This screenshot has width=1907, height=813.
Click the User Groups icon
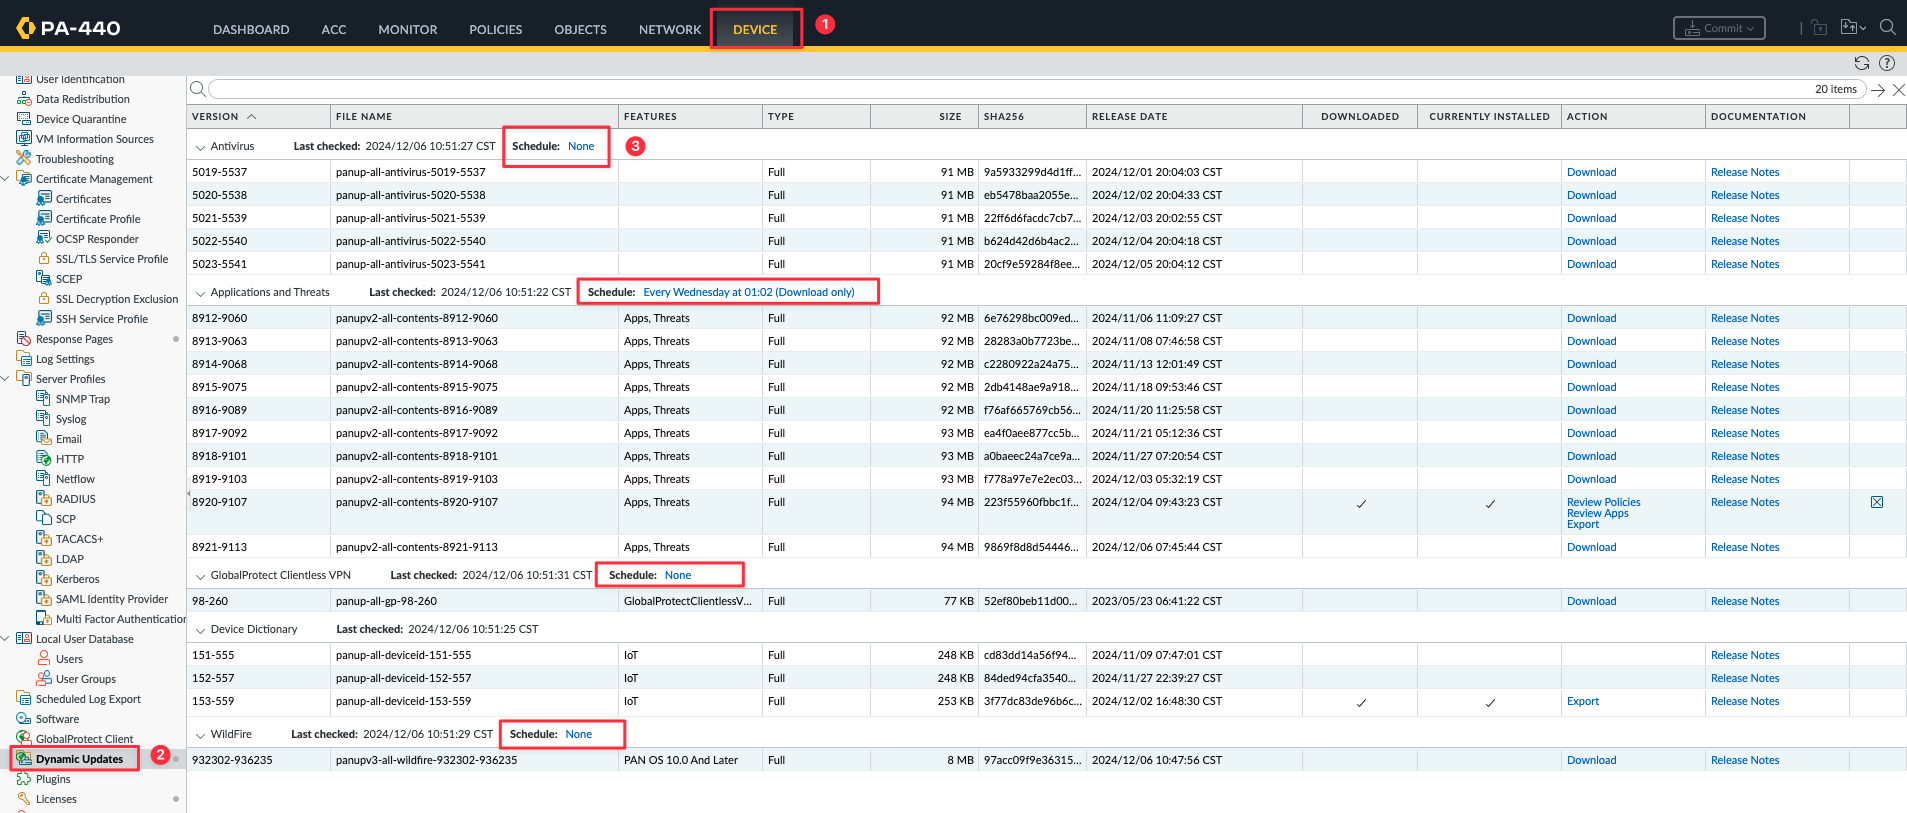point(44,679)
